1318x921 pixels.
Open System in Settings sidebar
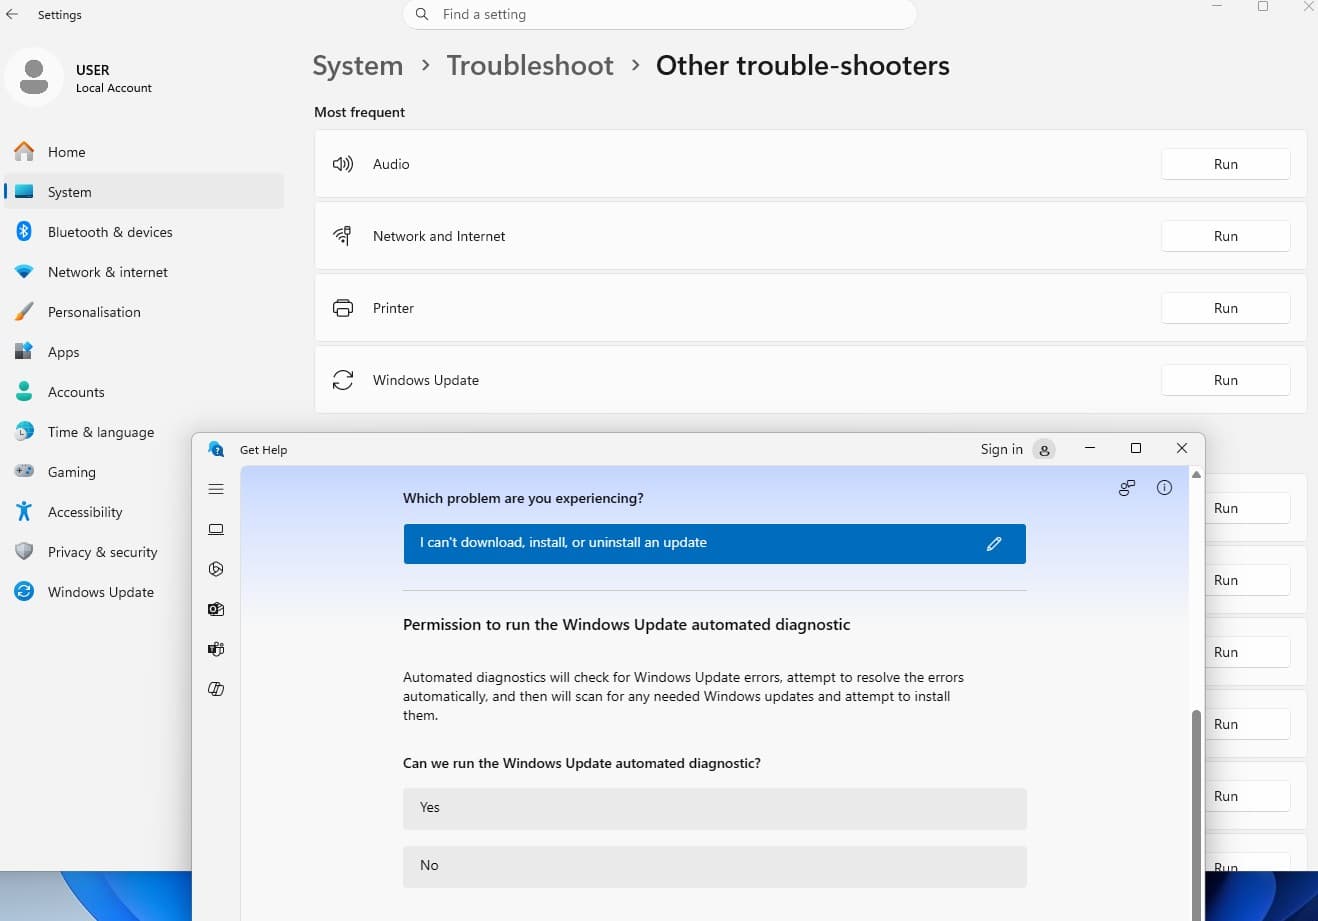point(144,192)
